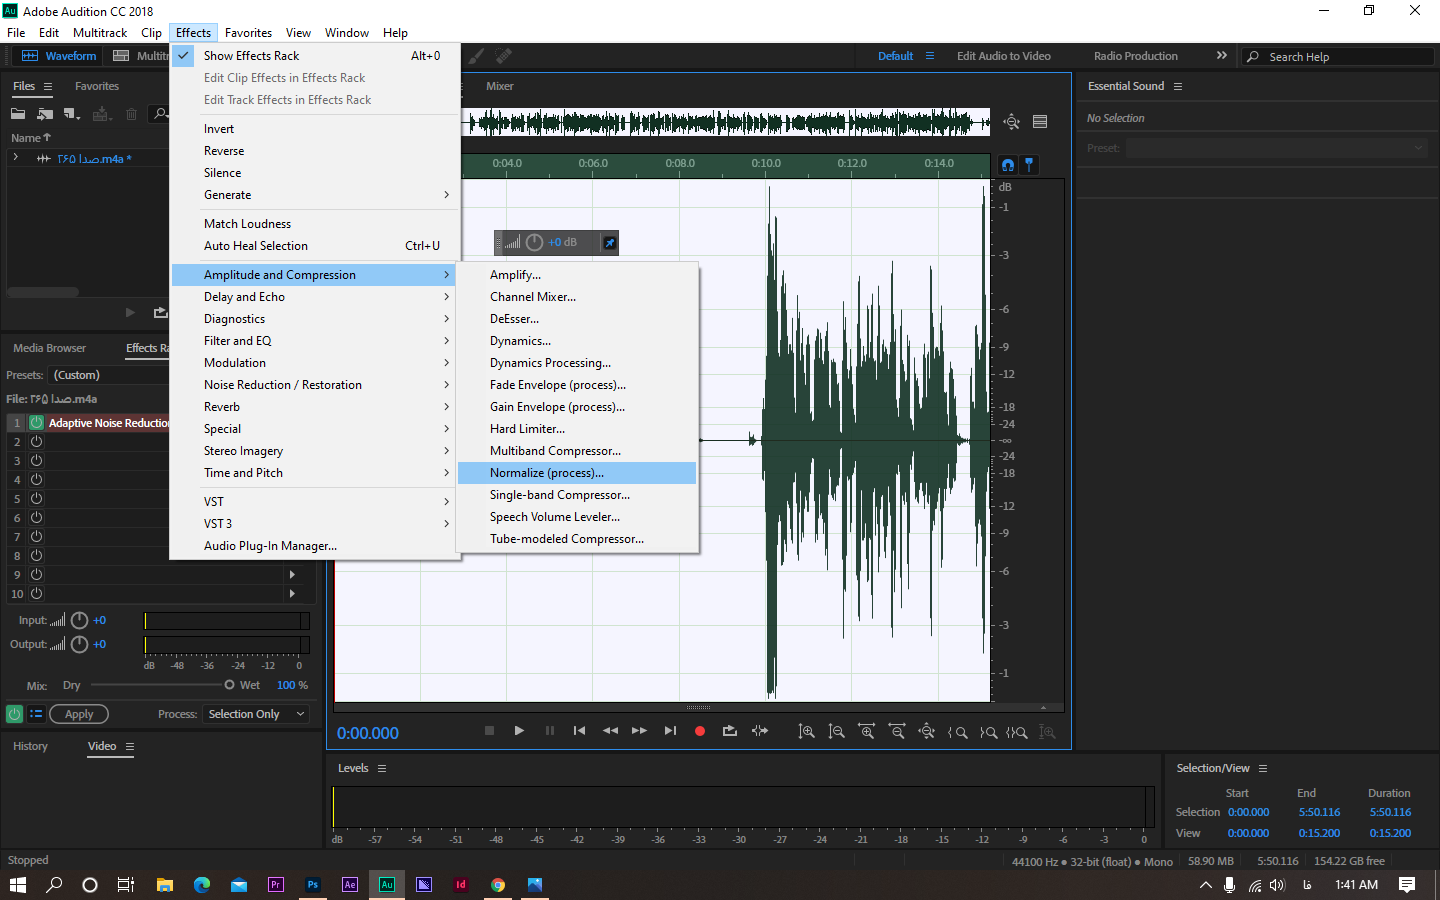Click the Auto Heal Selection entry
Image resolution: width=1440 pixels, height=900 pixels.
[315, 246]
